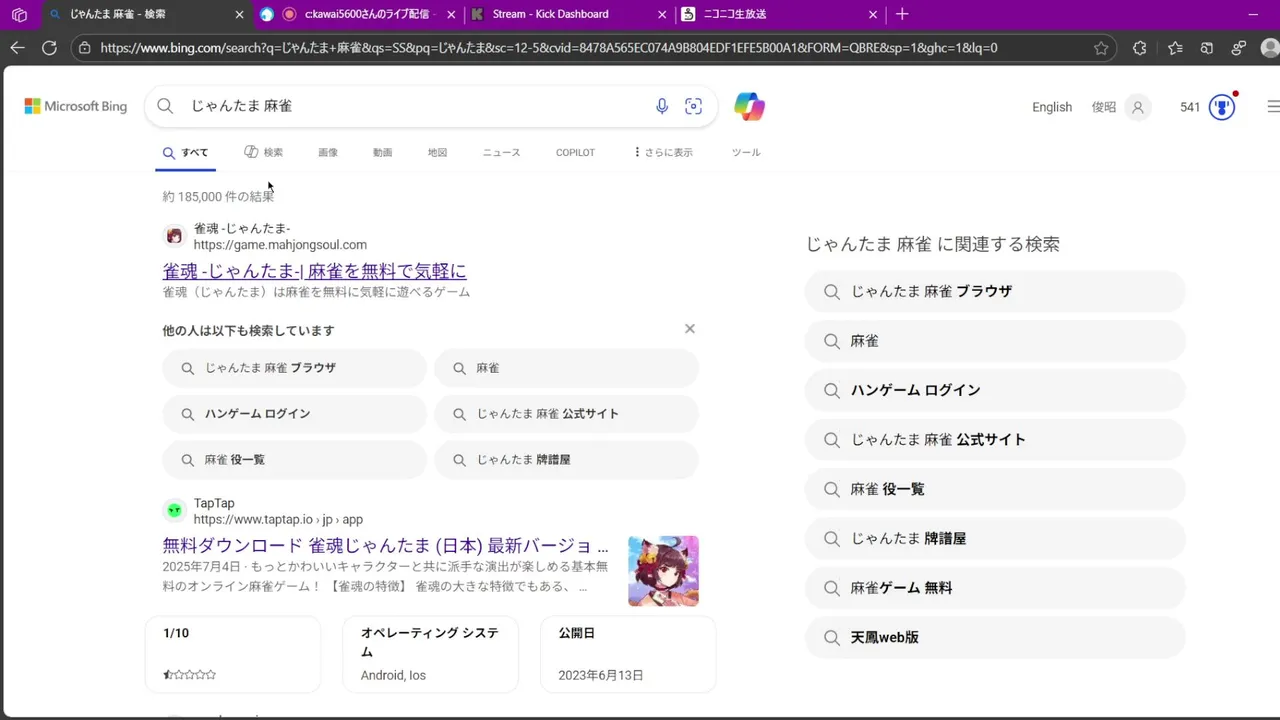The width and height of the screenshot is (1280, 720).
Task: Click the www.taptap.io › jp › app URL
Action: [x=278, y=520]
